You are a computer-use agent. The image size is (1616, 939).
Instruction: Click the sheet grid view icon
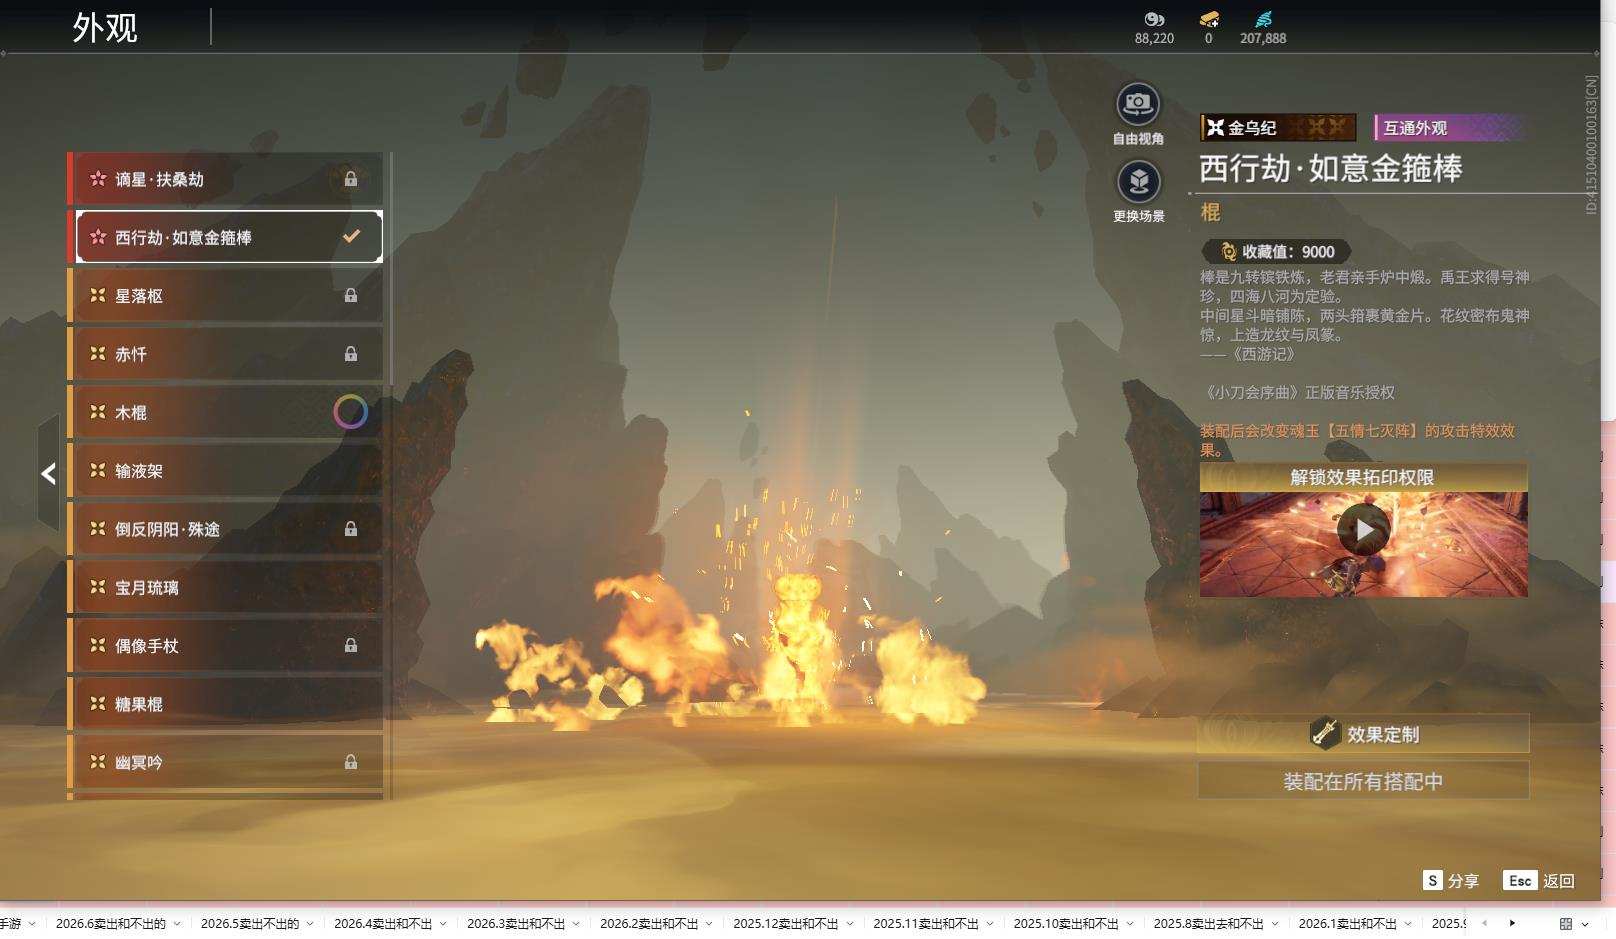click(x=1566, y=924)
